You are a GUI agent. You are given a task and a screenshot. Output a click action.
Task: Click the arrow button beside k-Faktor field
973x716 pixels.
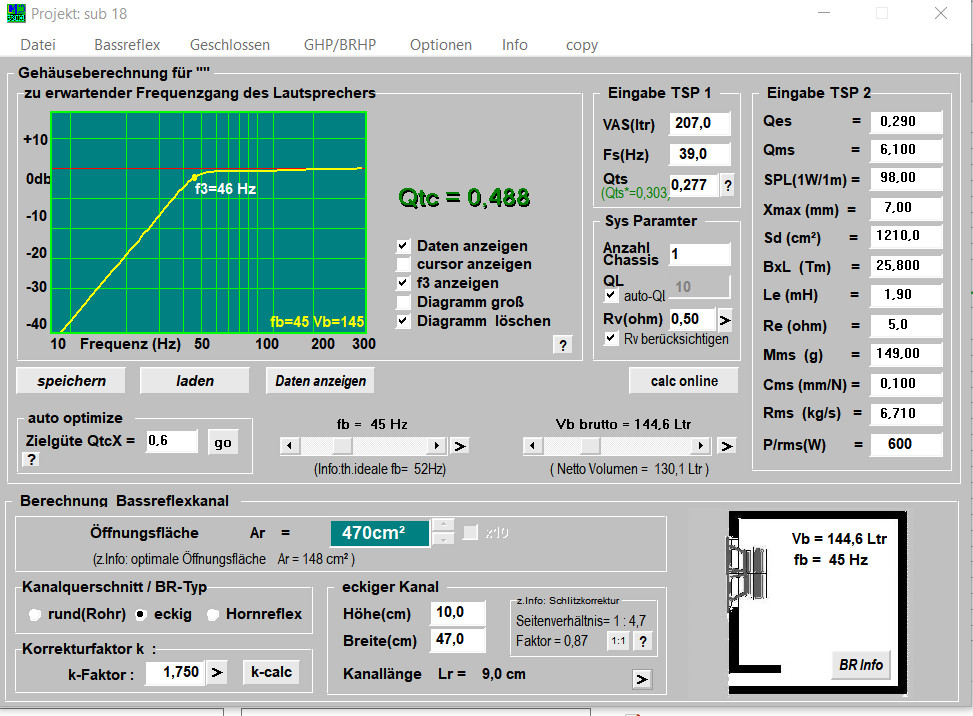218,672
